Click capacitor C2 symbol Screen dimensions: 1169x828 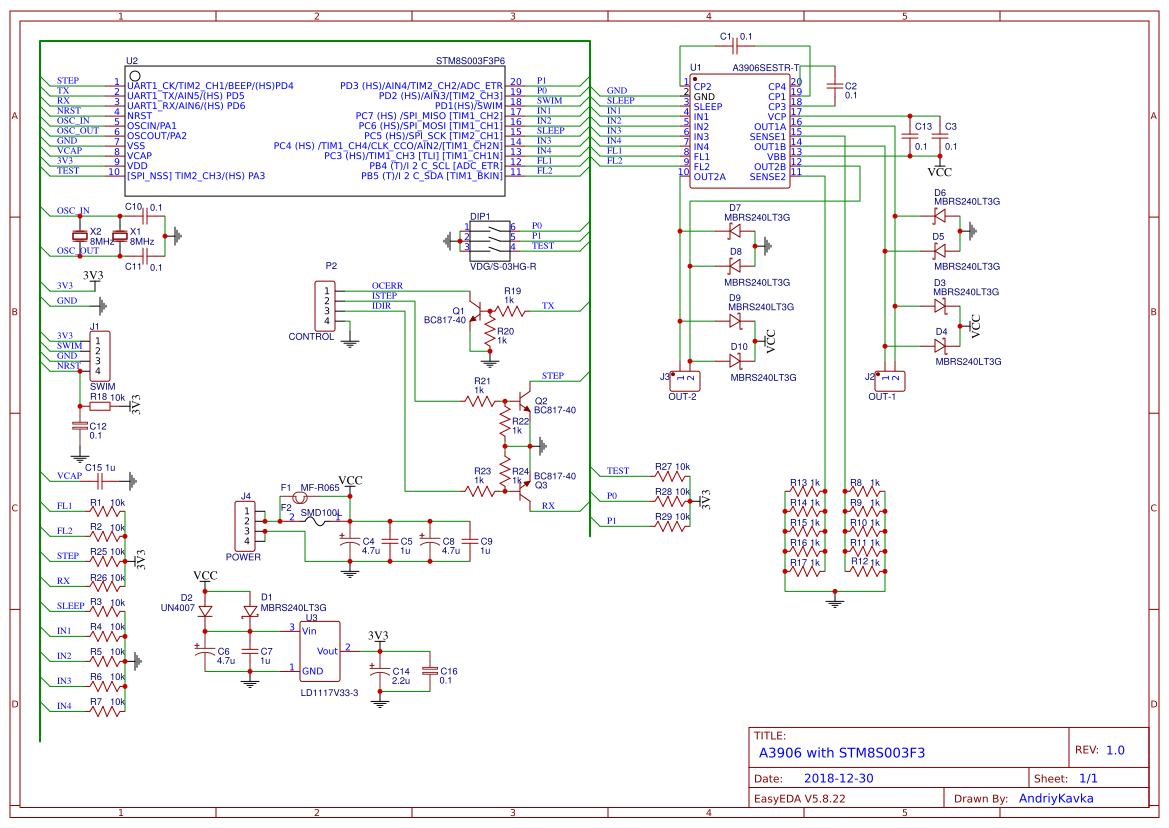pos(835,86)
